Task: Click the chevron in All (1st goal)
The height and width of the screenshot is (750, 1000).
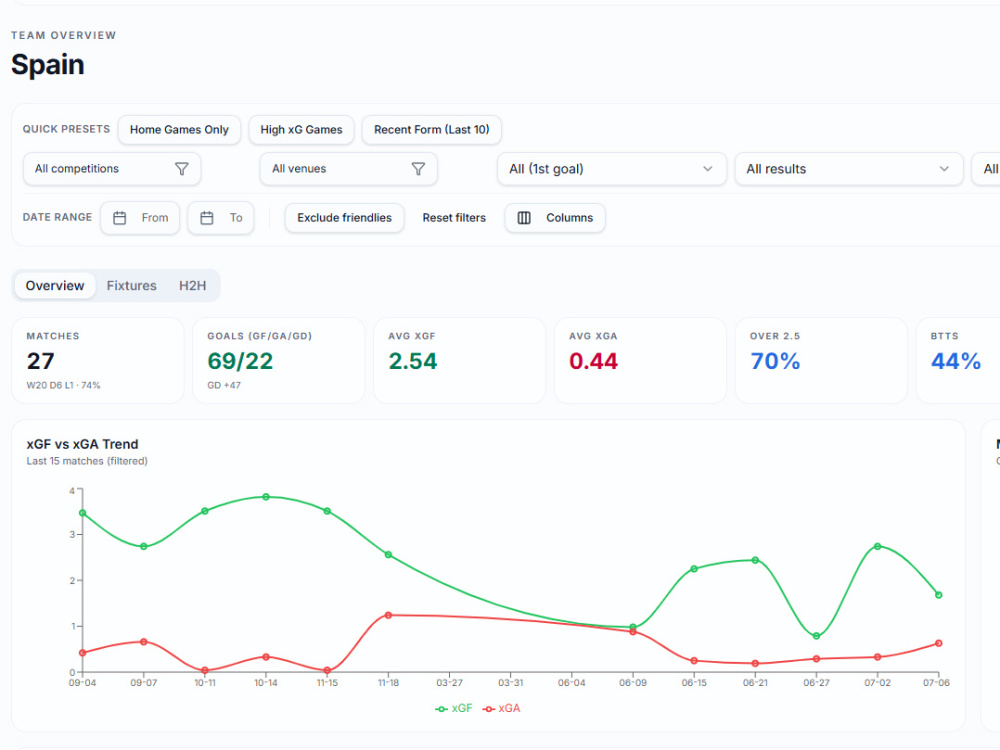Action: point(707,169)
